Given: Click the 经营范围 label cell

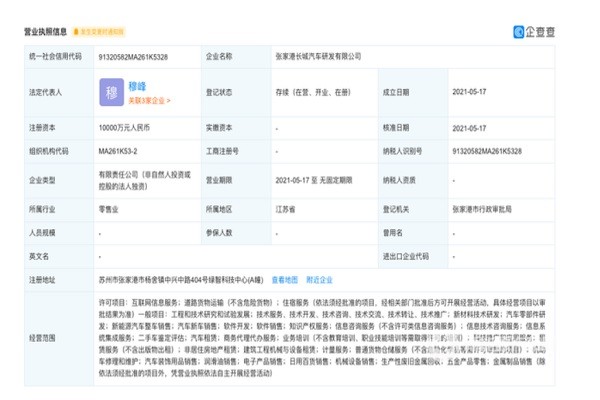Looking at the screenshot, I should pos(59,338).
